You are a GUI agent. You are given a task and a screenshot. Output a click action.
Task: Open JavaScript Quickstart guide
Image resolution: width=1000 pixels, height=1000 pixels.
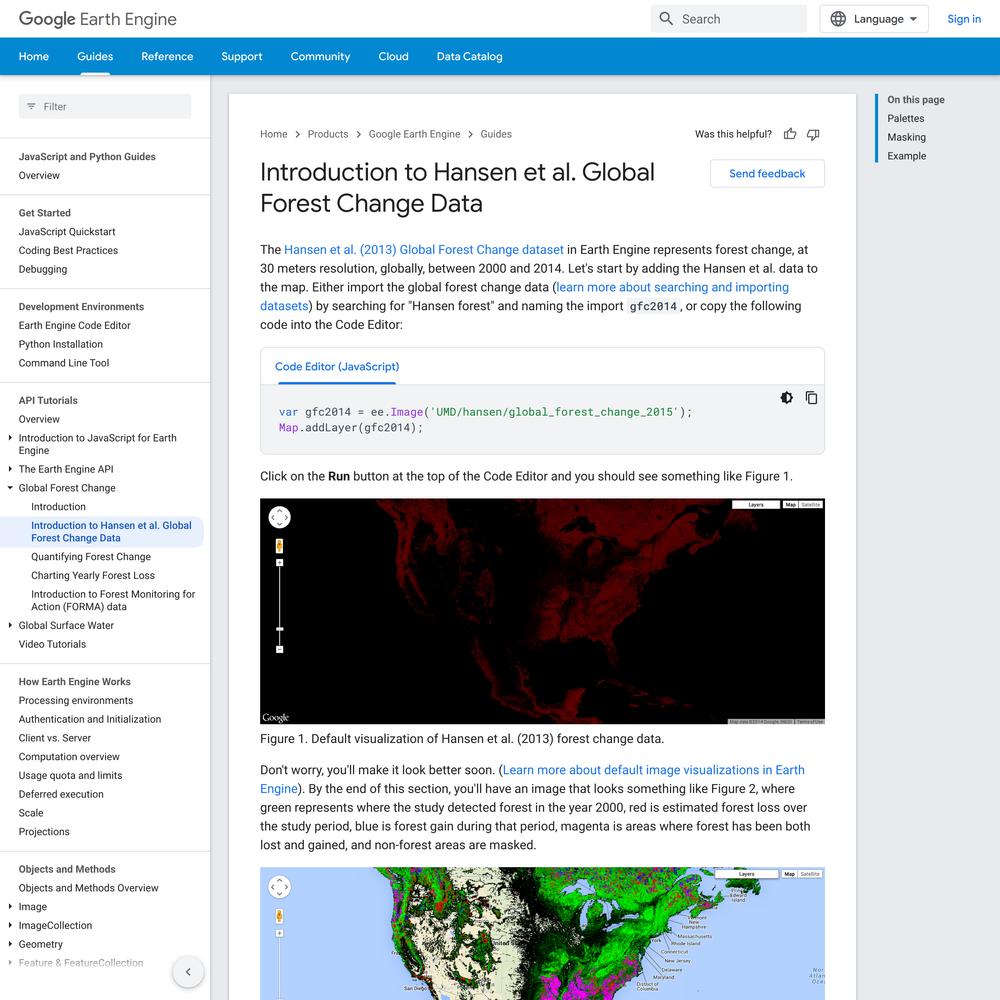(x=67, y=232)
